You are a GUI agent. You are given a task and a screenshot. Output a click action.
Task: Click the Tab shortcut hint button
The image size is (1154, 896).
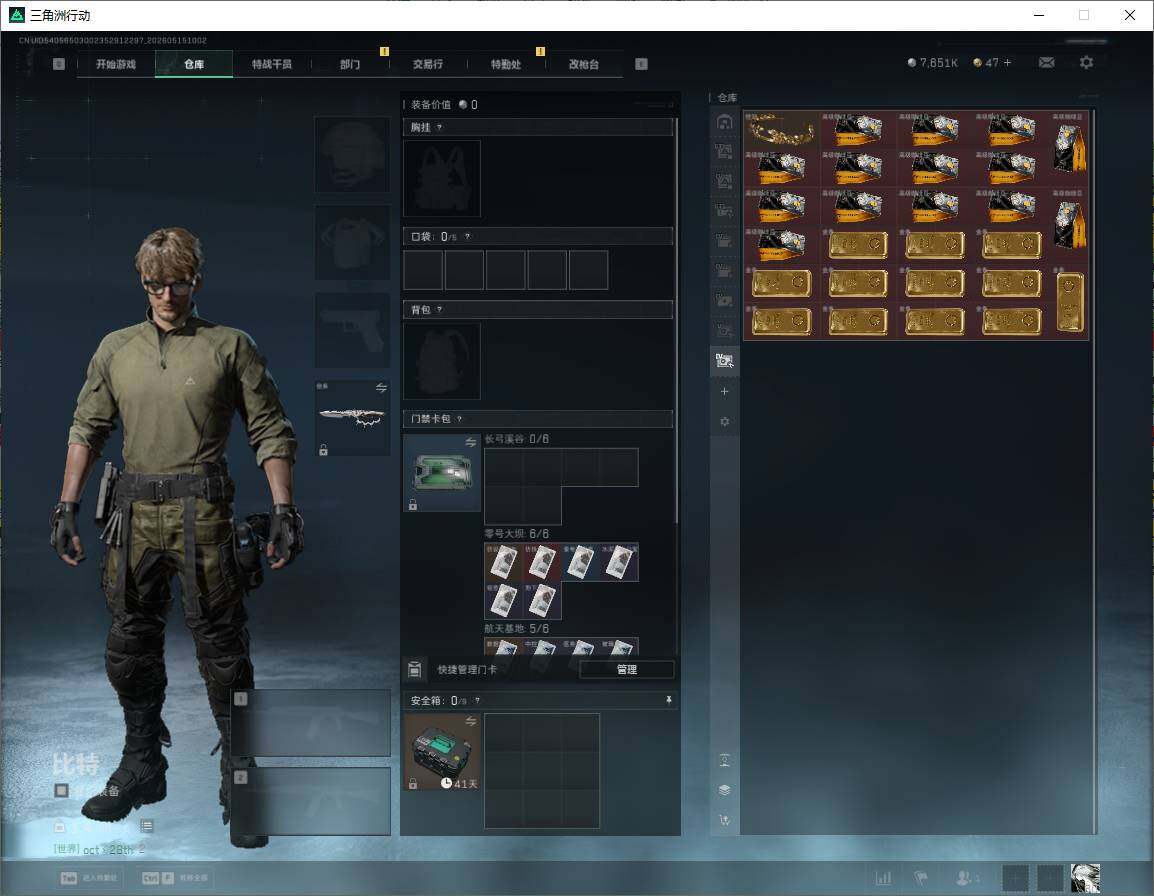point(91,878)
